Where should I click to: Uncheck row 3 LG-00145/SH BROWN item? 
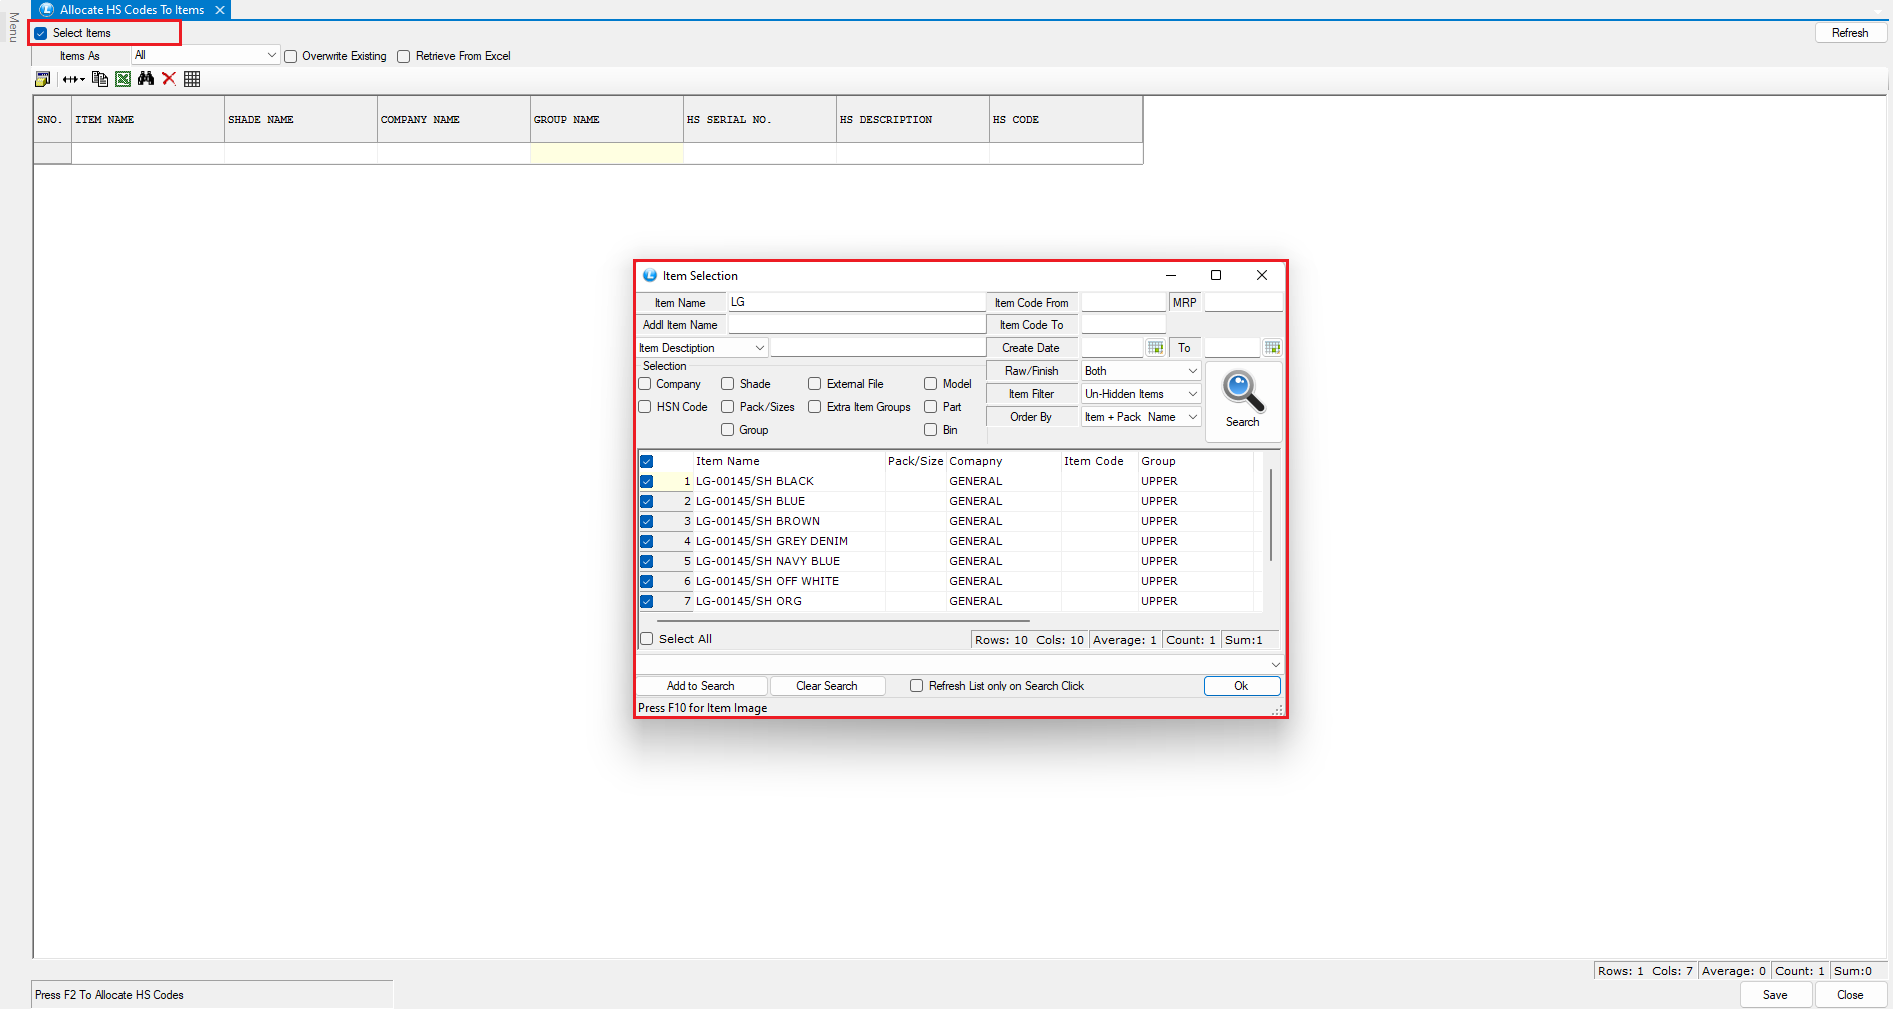coord(647,521)
